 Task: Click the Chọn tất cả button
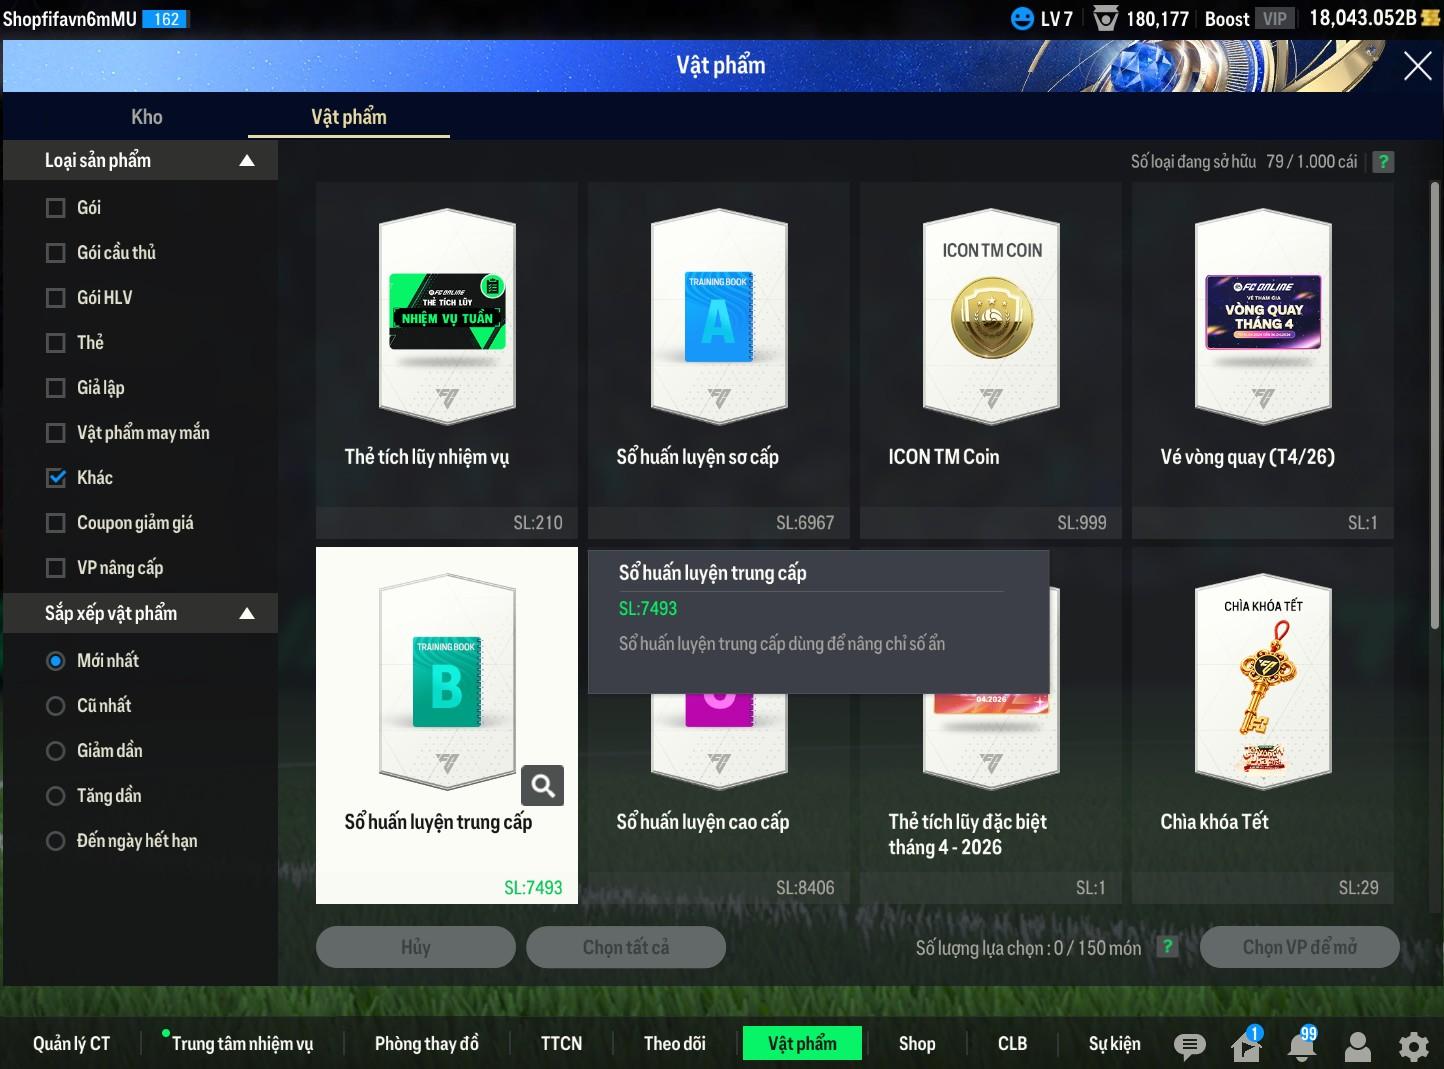tap(625, 947)
